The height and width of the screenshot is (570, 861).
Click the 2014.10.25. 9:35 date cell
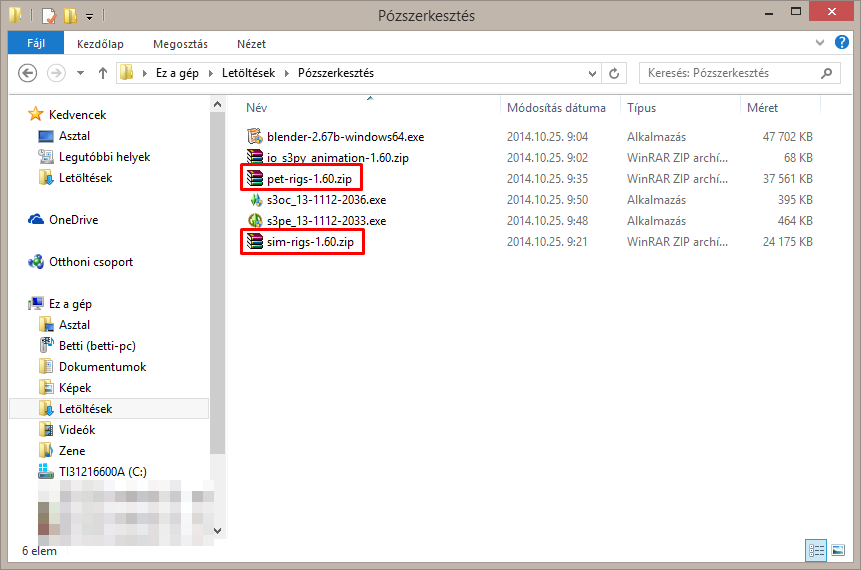pos(547,178)
